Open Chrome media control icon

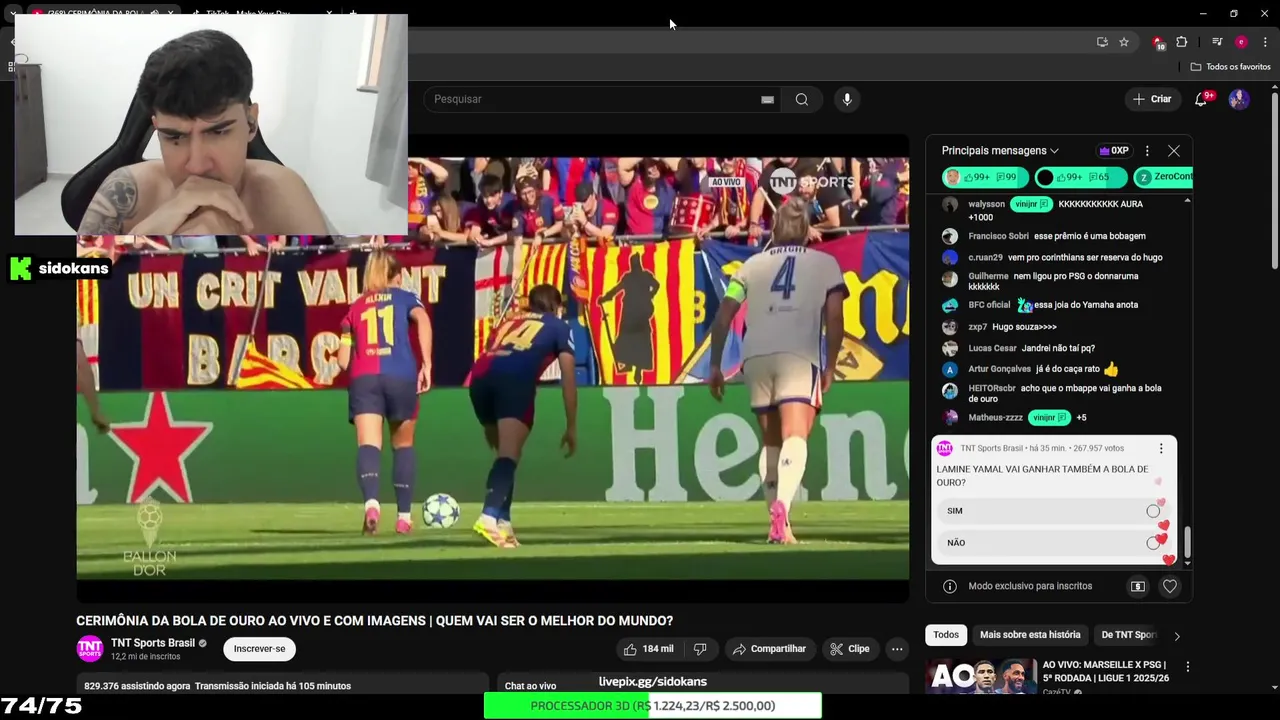pos(1217,42)
